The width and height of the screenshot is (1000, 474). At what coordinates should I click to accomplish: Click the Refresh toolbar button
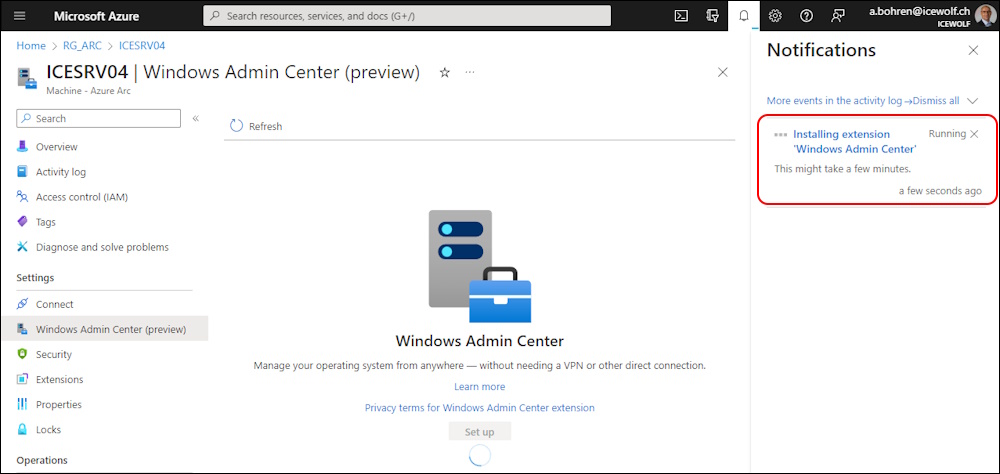[x=256, y=126]
